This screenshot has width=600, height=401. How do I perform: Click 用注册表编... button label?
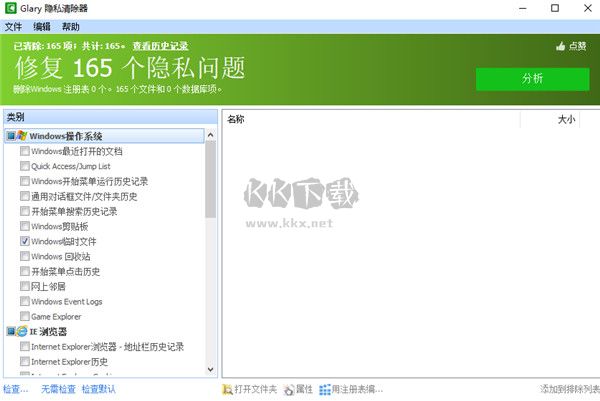click(x=357, y=390)
